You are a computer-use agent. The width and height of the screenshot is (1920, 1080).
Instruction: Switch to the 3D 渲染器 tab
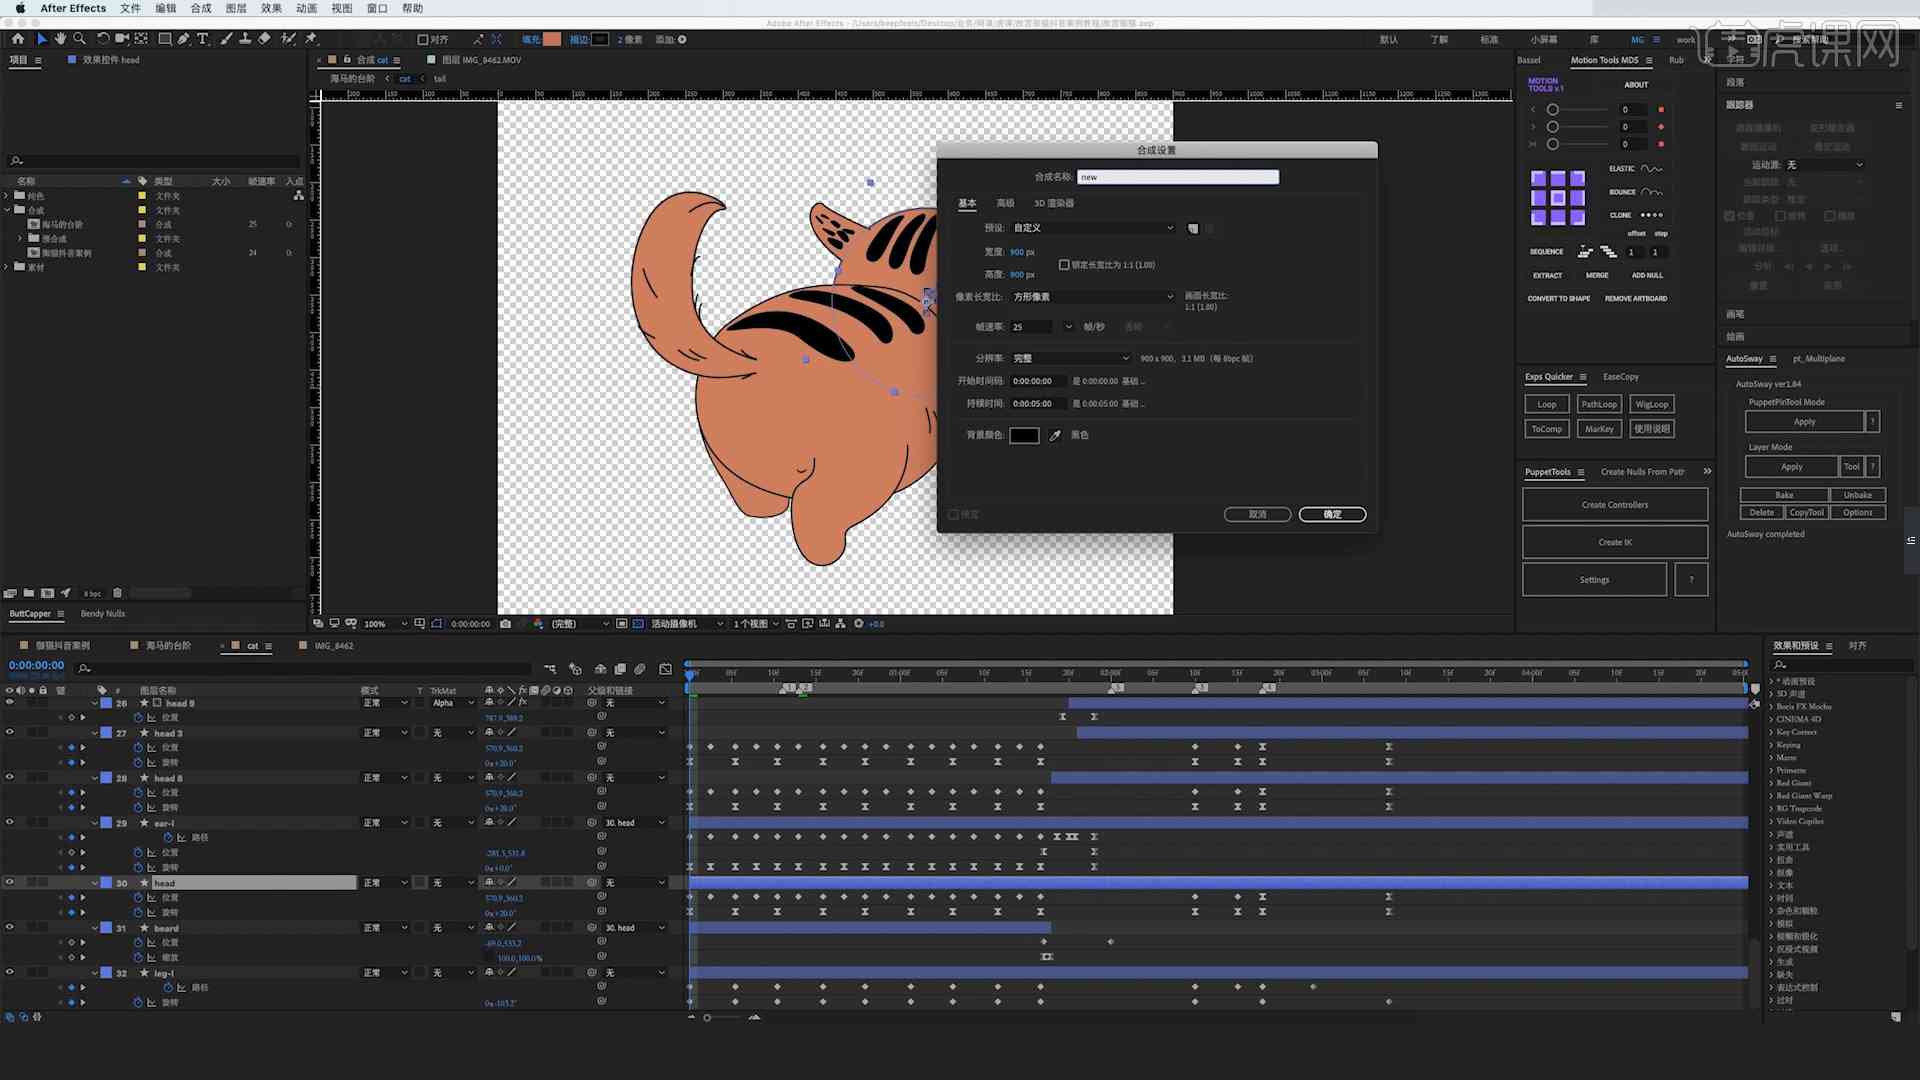[1054, 203]
